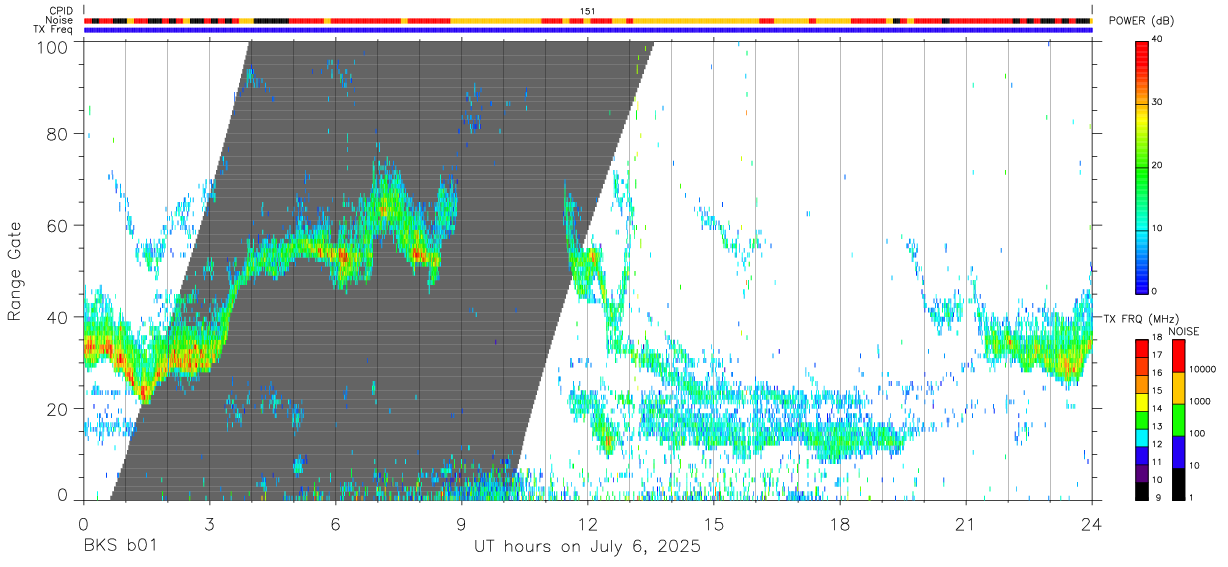Click noise scale label '100'
1228x567 pixels.
tap(1197, 433)
